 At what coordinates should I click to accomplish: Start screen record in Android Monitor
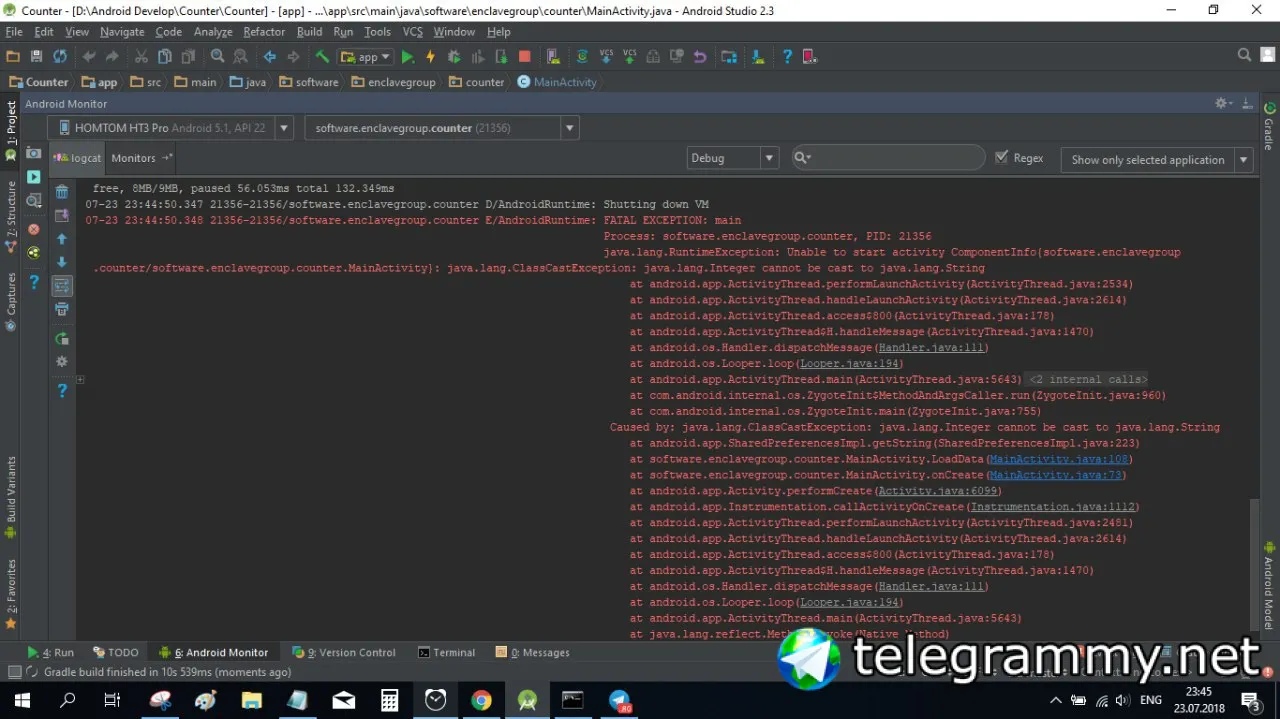pos(33,176)
